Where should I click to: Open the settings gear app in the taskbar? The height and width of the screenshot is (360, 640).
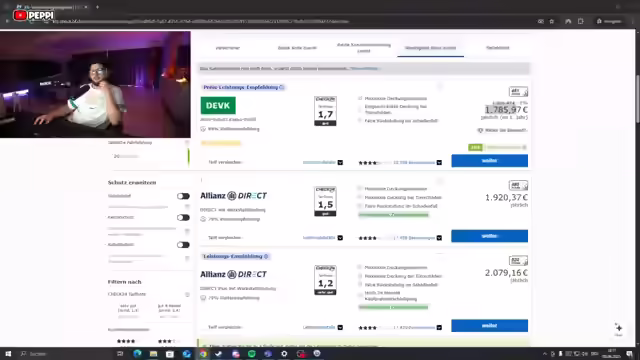tap(284, 354)
